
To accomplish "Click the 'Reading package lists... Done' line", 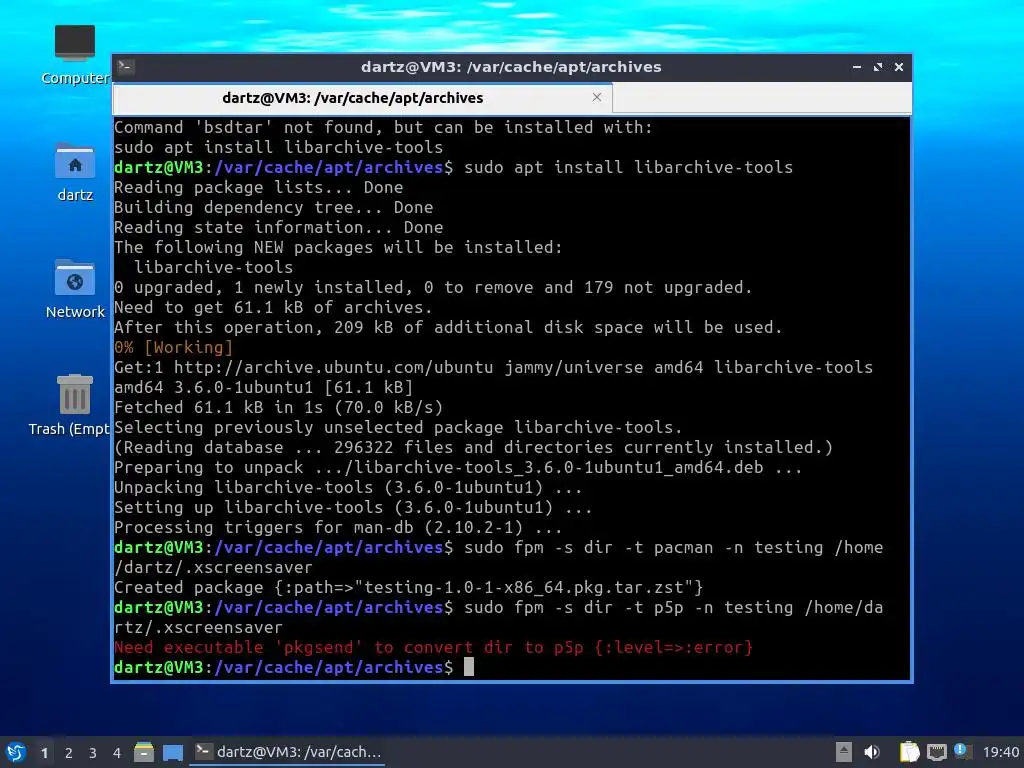I will click(x=259, y=187).
